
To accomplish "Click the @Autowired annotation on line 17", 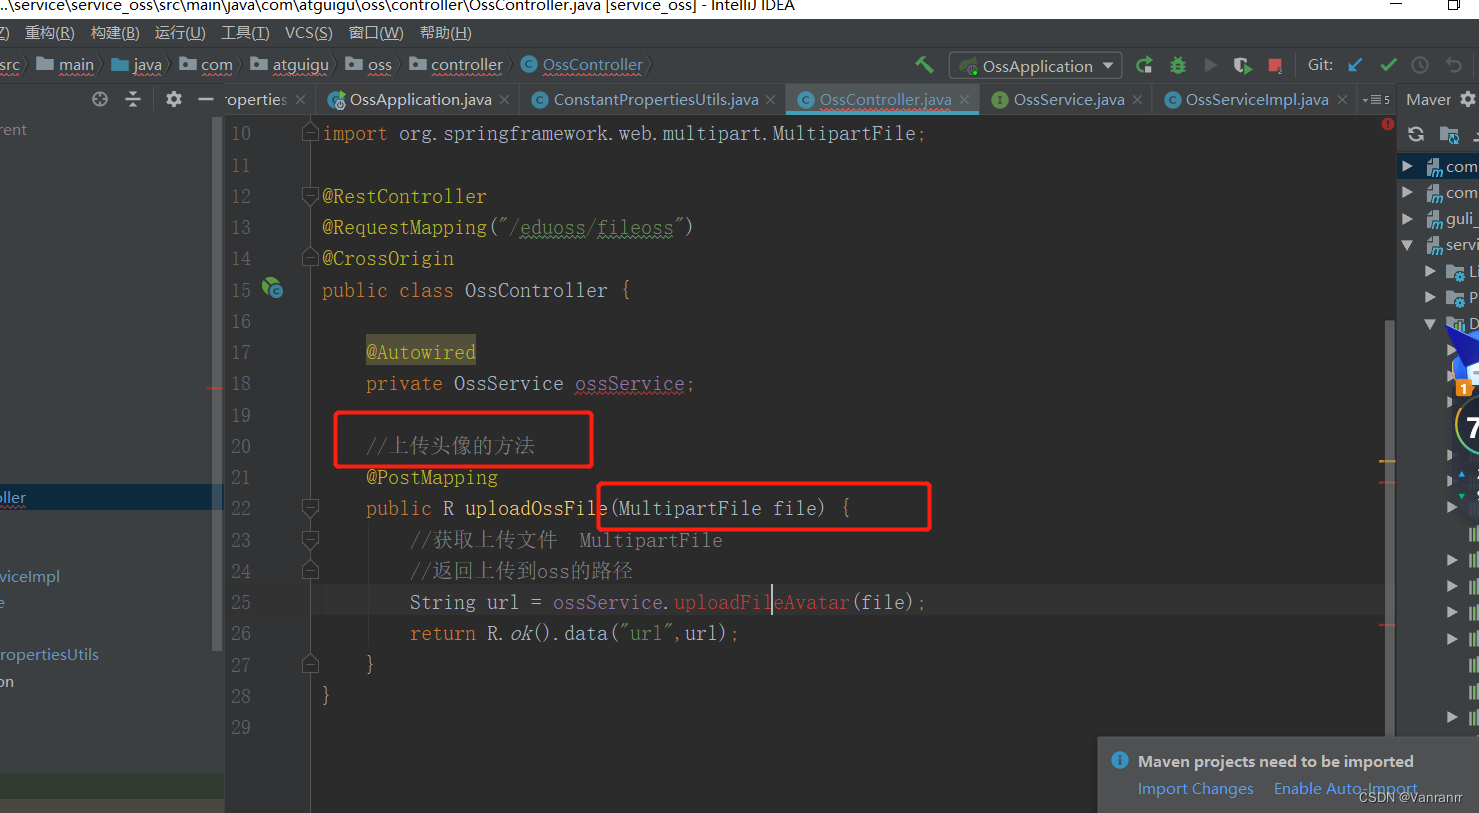I will [x=421, y=352].
